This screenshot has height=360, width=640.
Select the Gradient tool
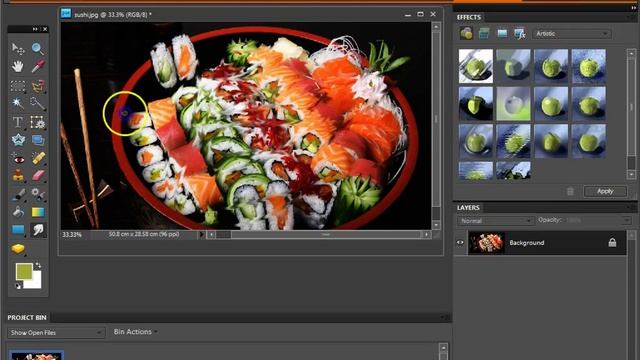pyautogui.click(x=38, y=212)
